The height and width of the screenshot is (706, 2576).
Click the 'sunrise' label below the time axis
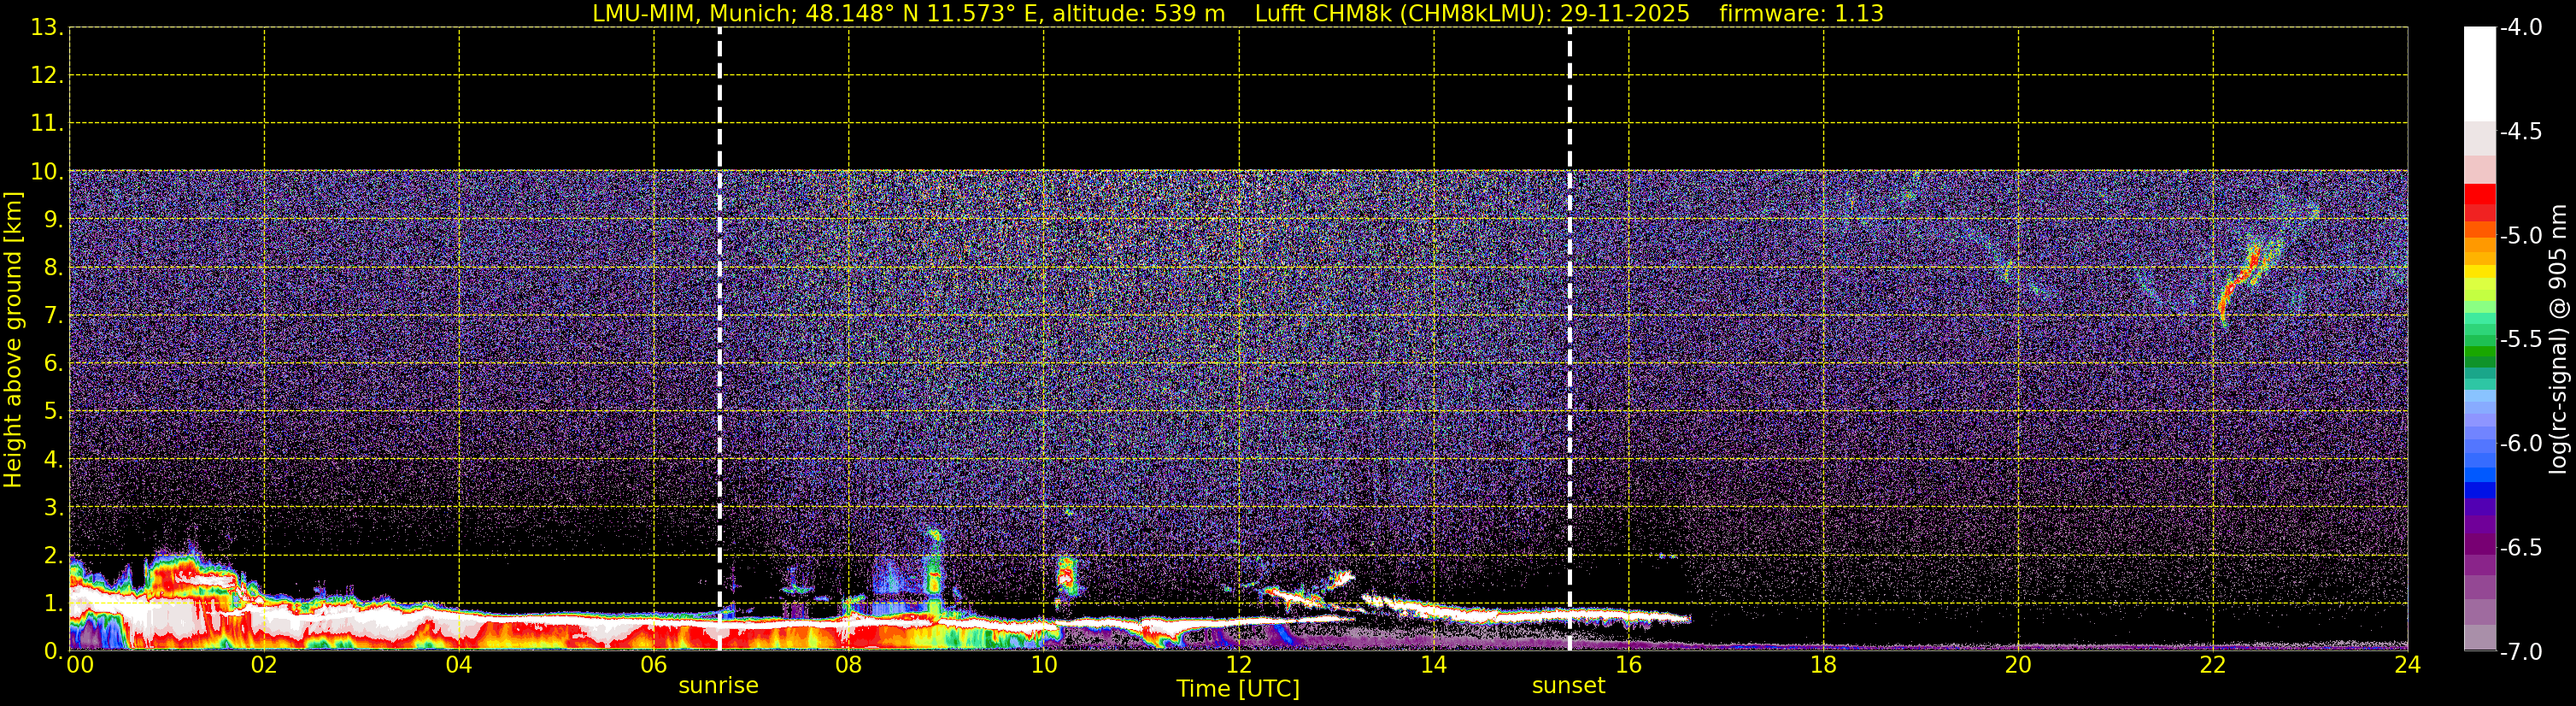[718, 686]
